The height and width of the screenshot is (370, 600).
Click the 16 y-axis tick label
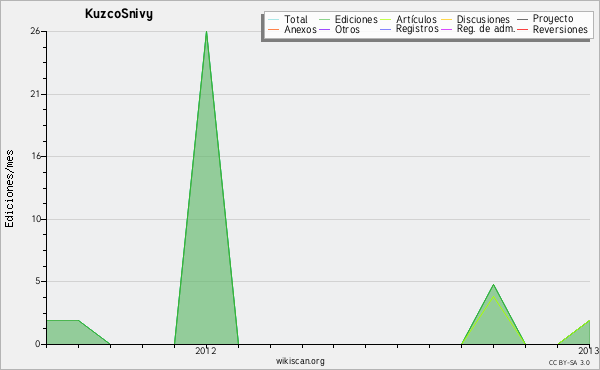click(35, 156)
